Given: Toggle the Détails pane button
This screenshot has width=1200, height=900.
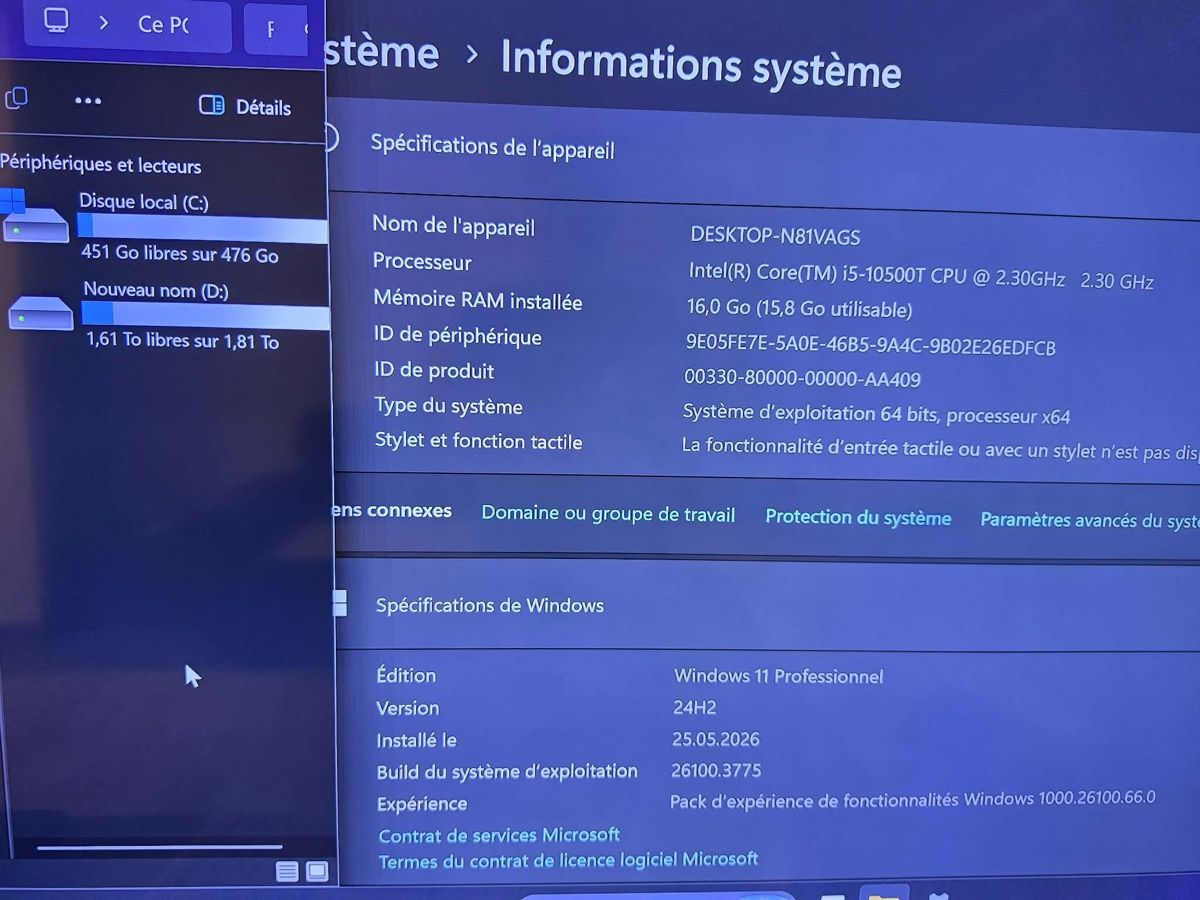Looking at the screenshot, I should click(245, 106).
